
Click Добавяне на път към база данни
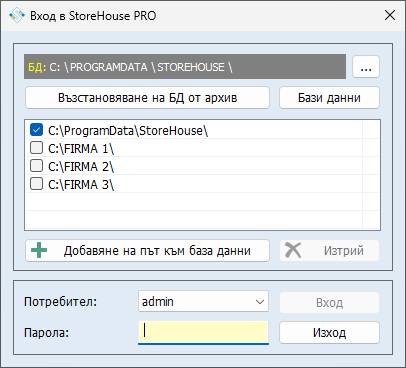(x=147, y=250)
